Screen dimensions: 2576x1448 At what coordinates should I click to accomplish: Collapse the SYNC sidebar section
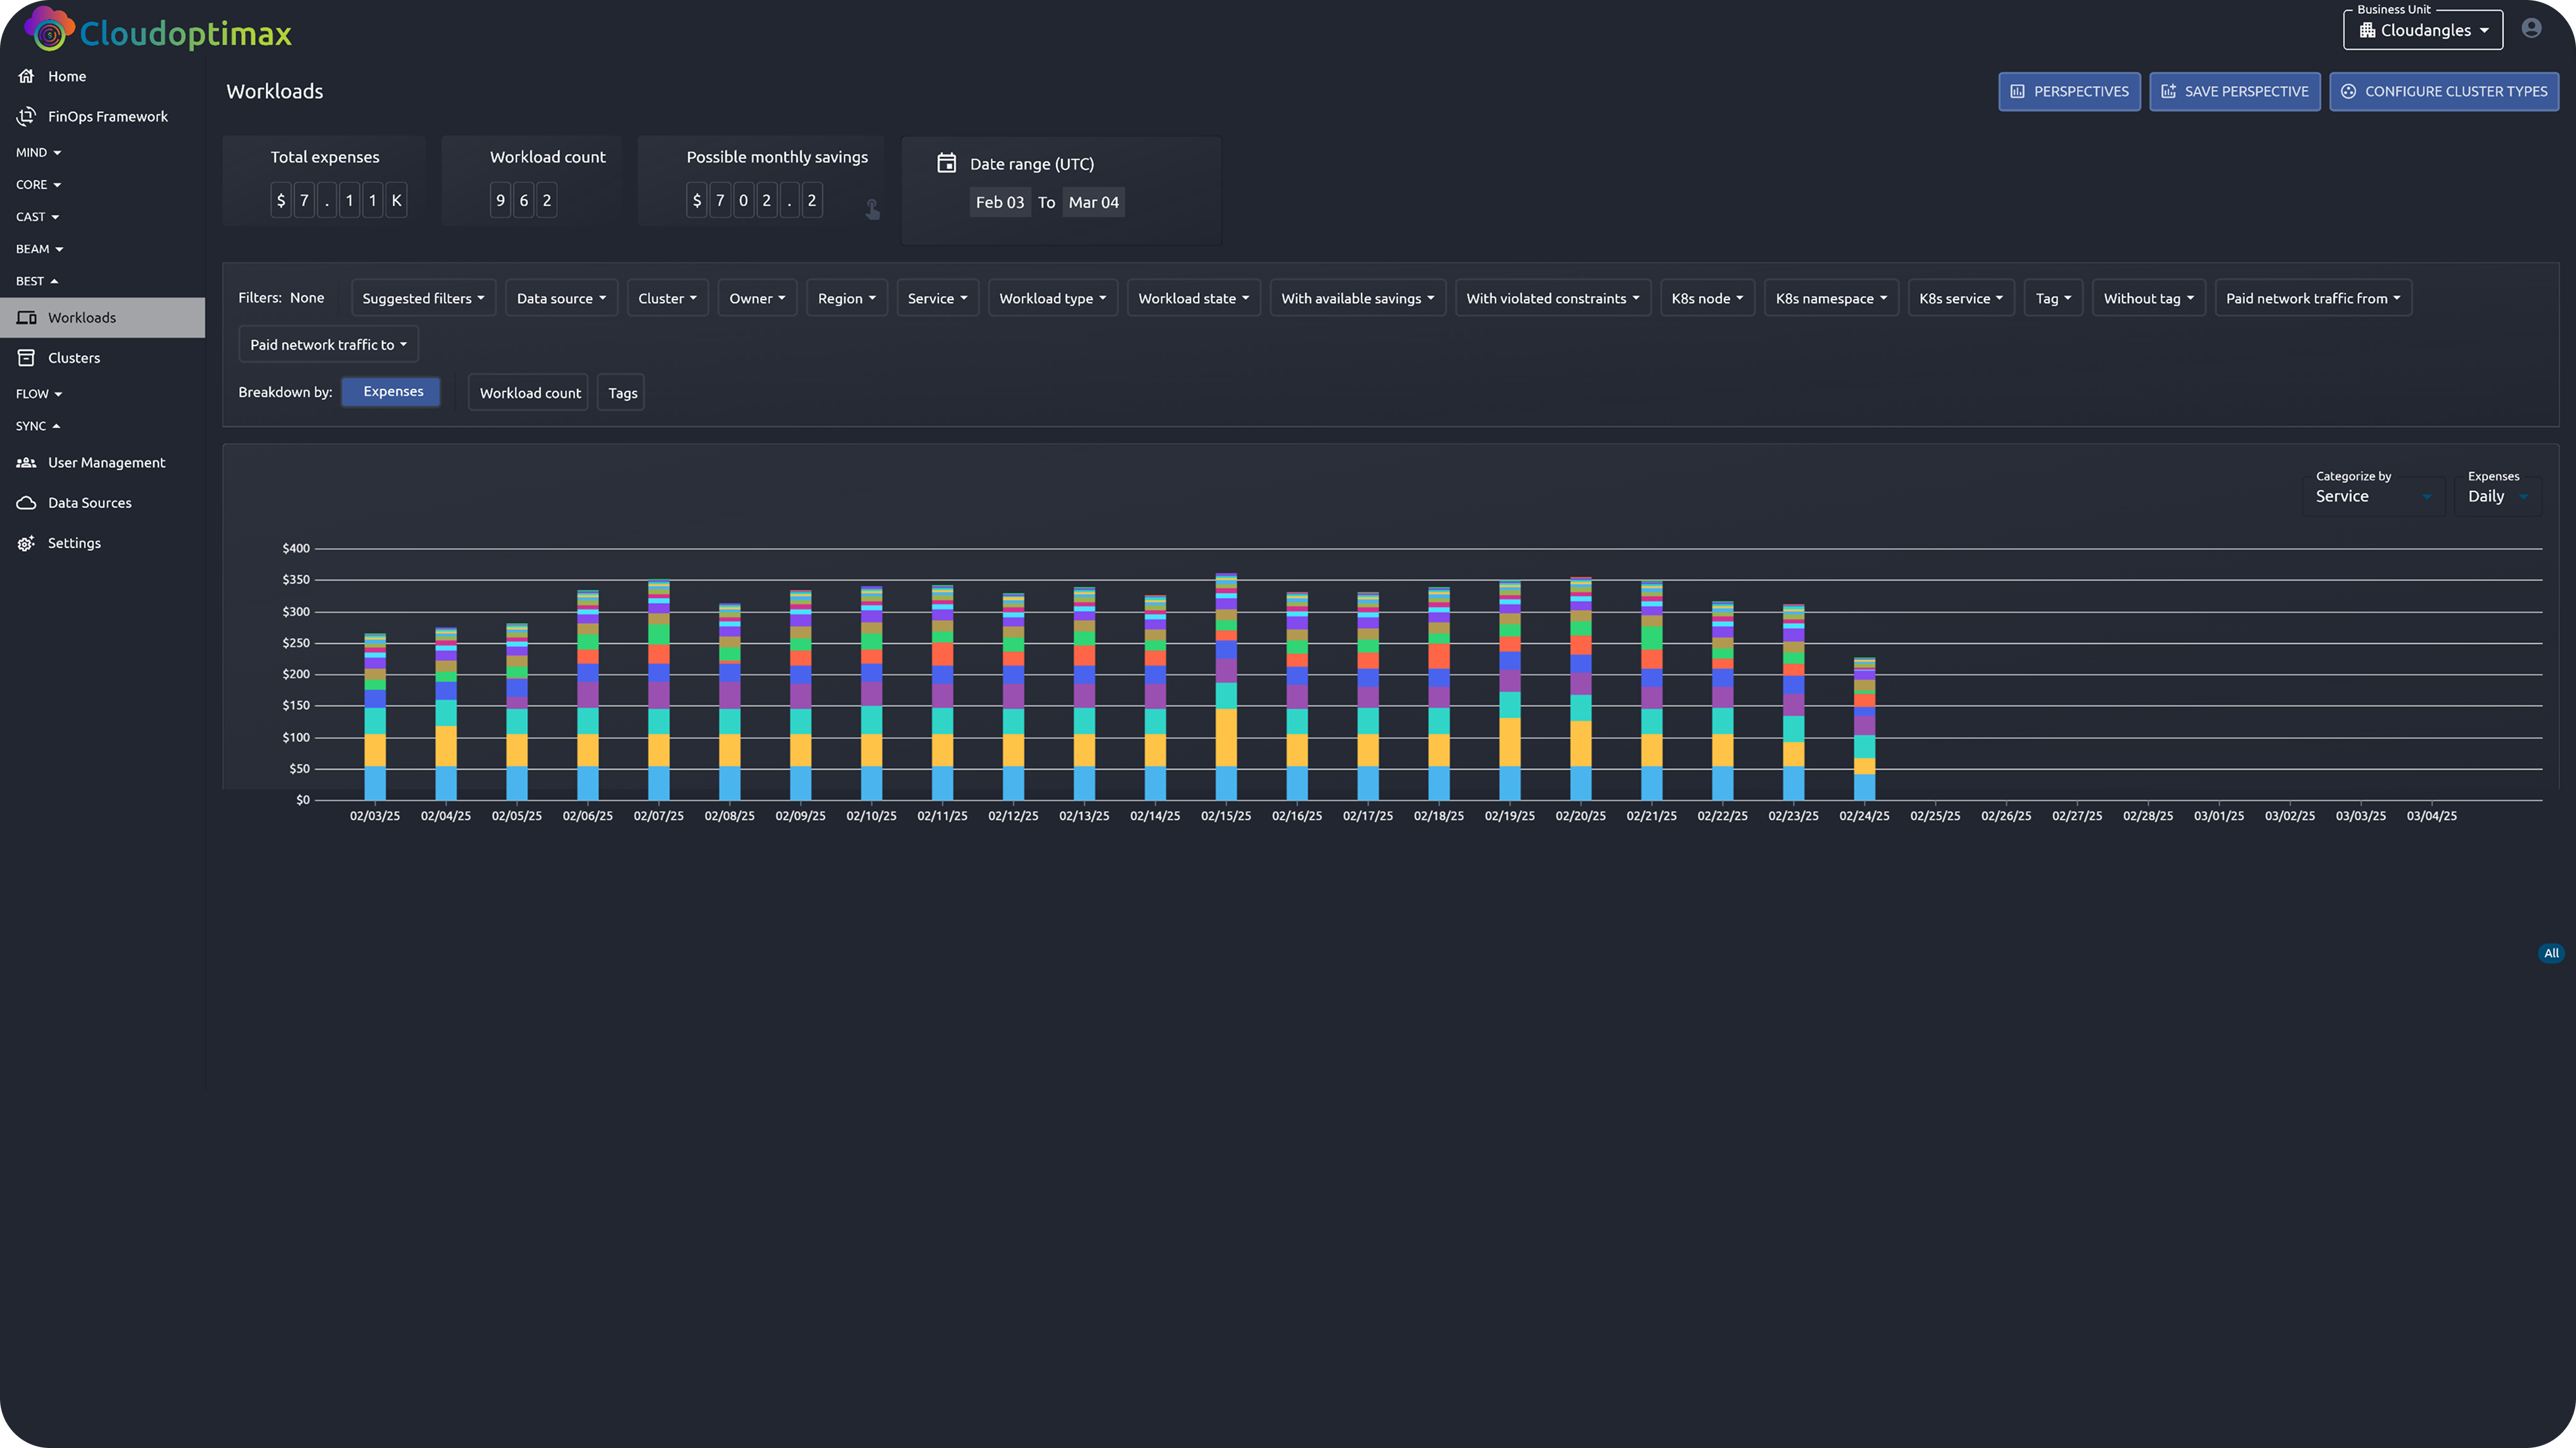tap(38, 425)
